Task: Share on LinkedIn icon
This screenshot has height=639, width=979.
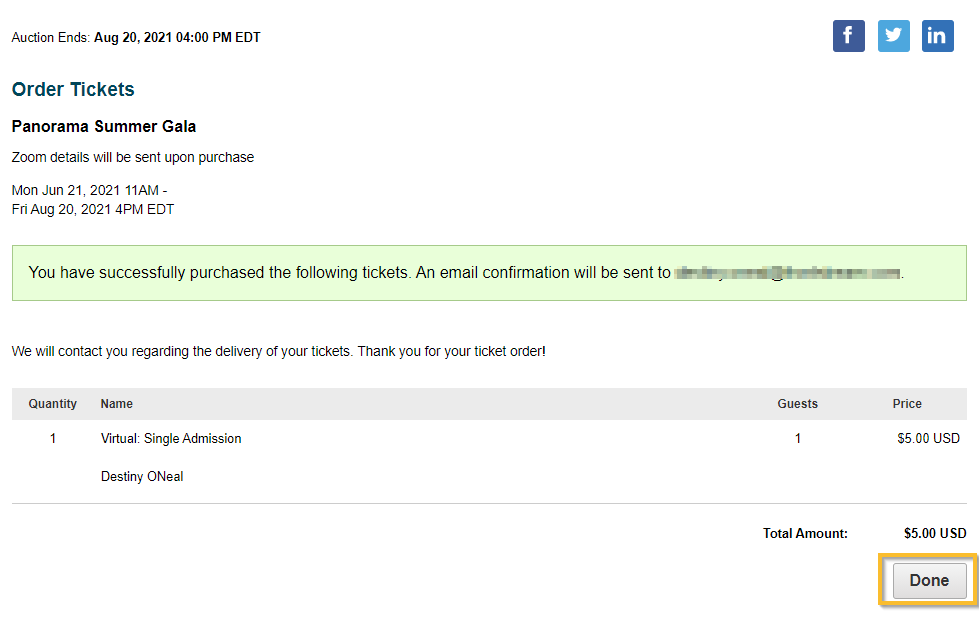Action: tap(937, 36)
